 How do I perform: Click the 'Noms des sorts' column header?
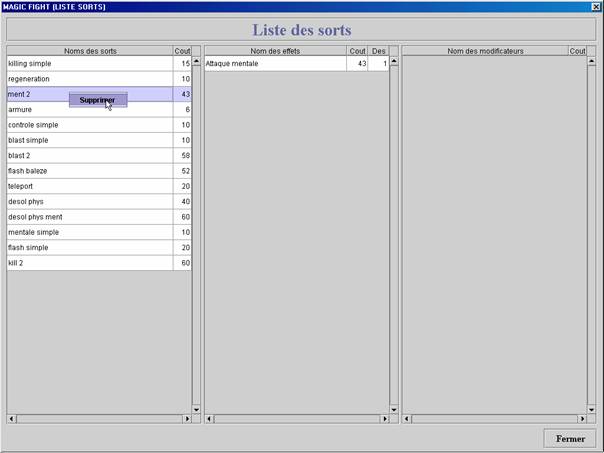click(x=90, y=51)
